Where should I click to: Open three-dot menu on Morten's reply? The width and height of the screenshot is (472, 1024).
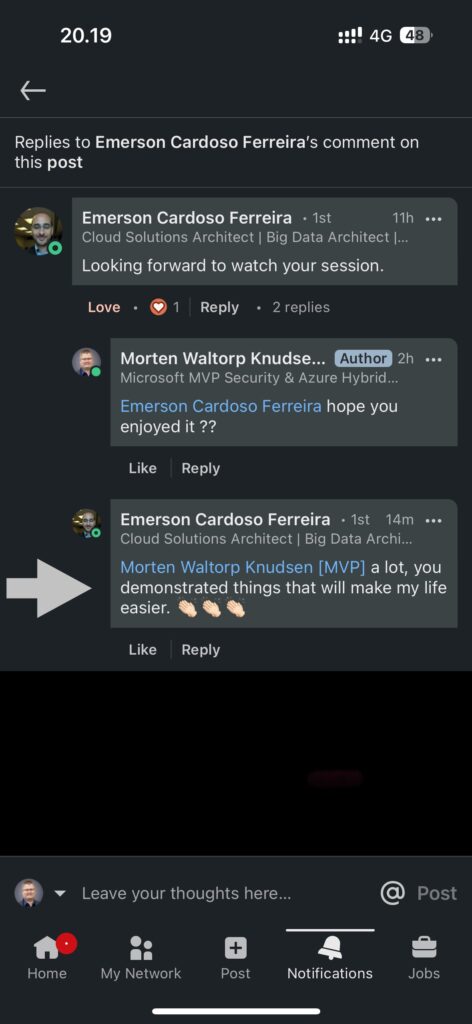coord(433,359)
